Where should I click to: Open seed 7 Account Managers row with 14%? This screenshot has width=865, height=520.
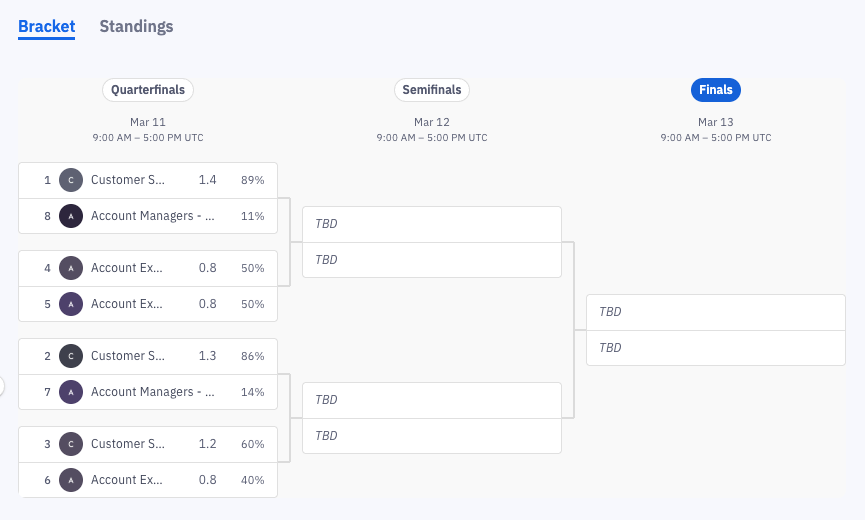[148, 392]
